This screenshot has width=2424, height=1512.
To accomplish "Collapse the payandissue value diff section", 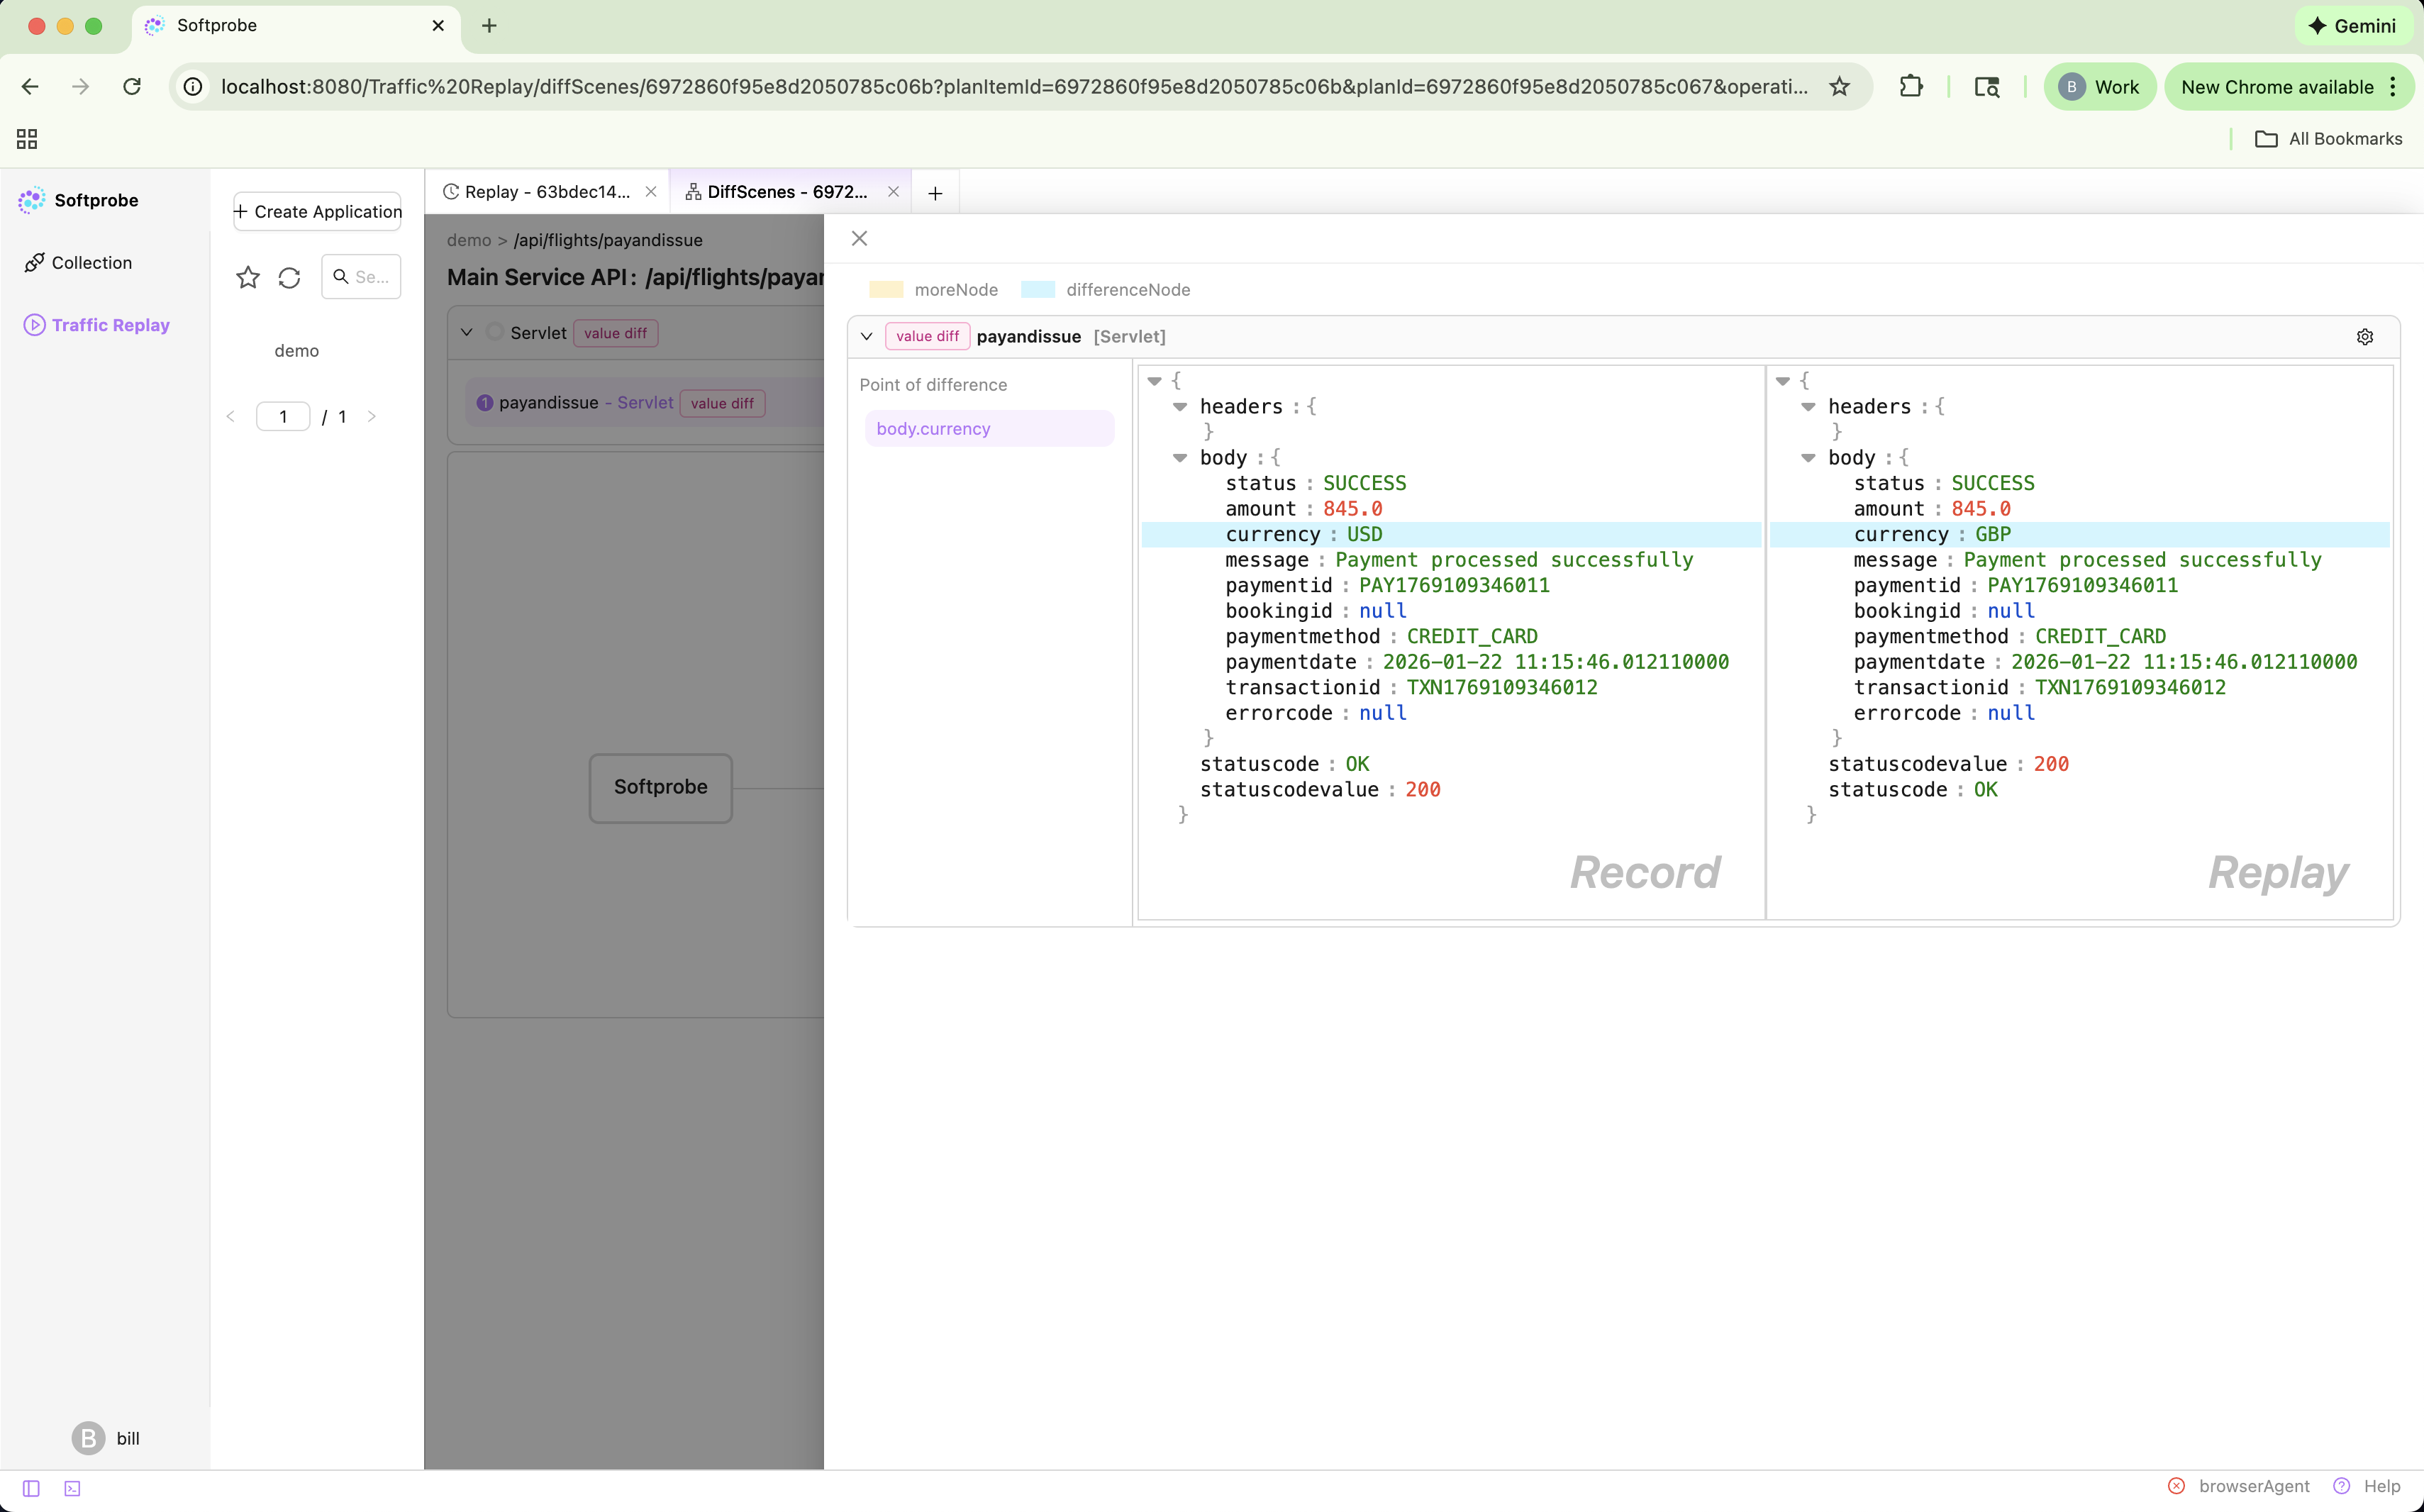I will pos(866,337).
